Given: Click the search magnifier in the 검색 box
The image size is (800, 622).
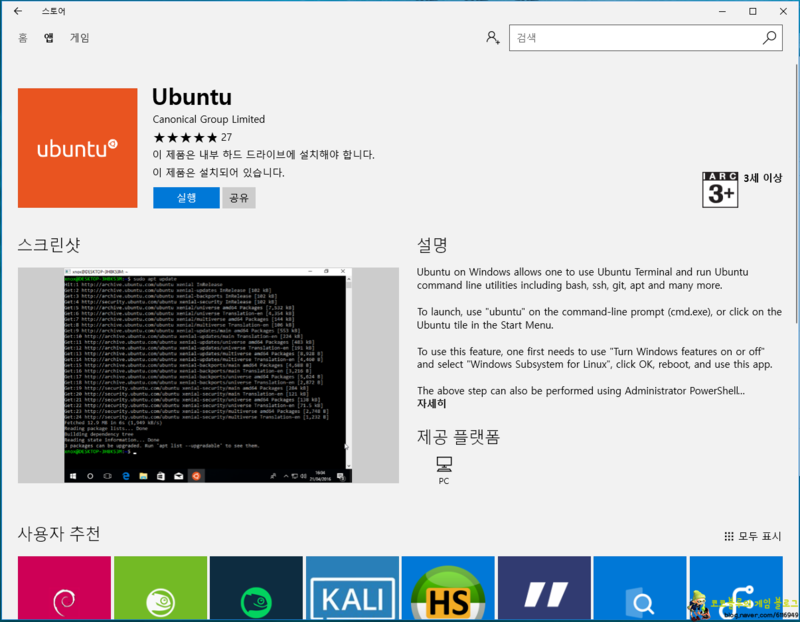Looking at the screenshot, I should click(x=769, y=38).
